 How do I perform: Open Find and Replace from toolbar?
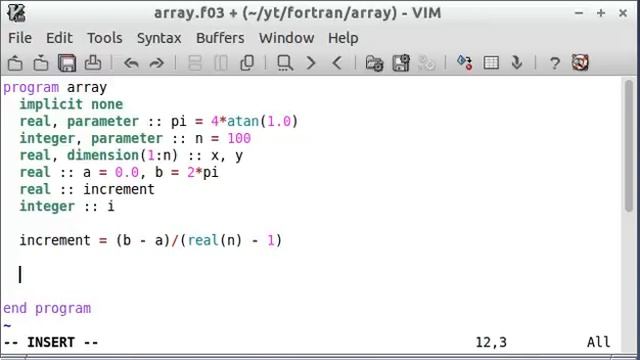click(285, 63)
